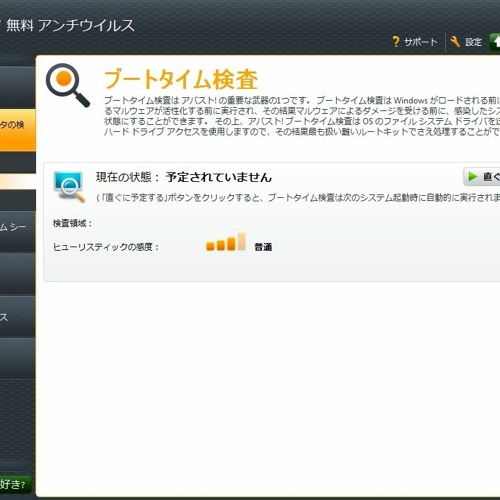
Task: Click the question mark support icon
Action: [x=396, y=42]
